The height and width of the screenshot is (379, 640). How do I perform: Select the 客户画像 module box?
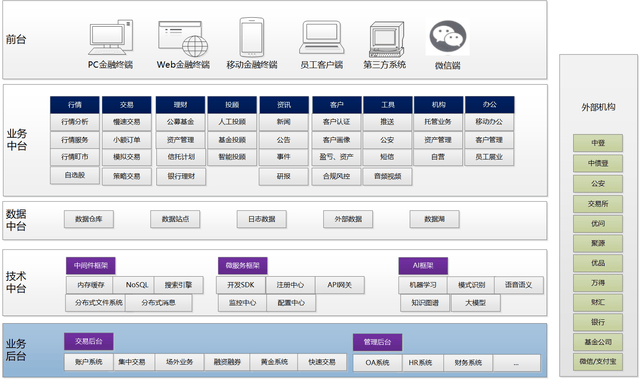(x=336, y=140)
